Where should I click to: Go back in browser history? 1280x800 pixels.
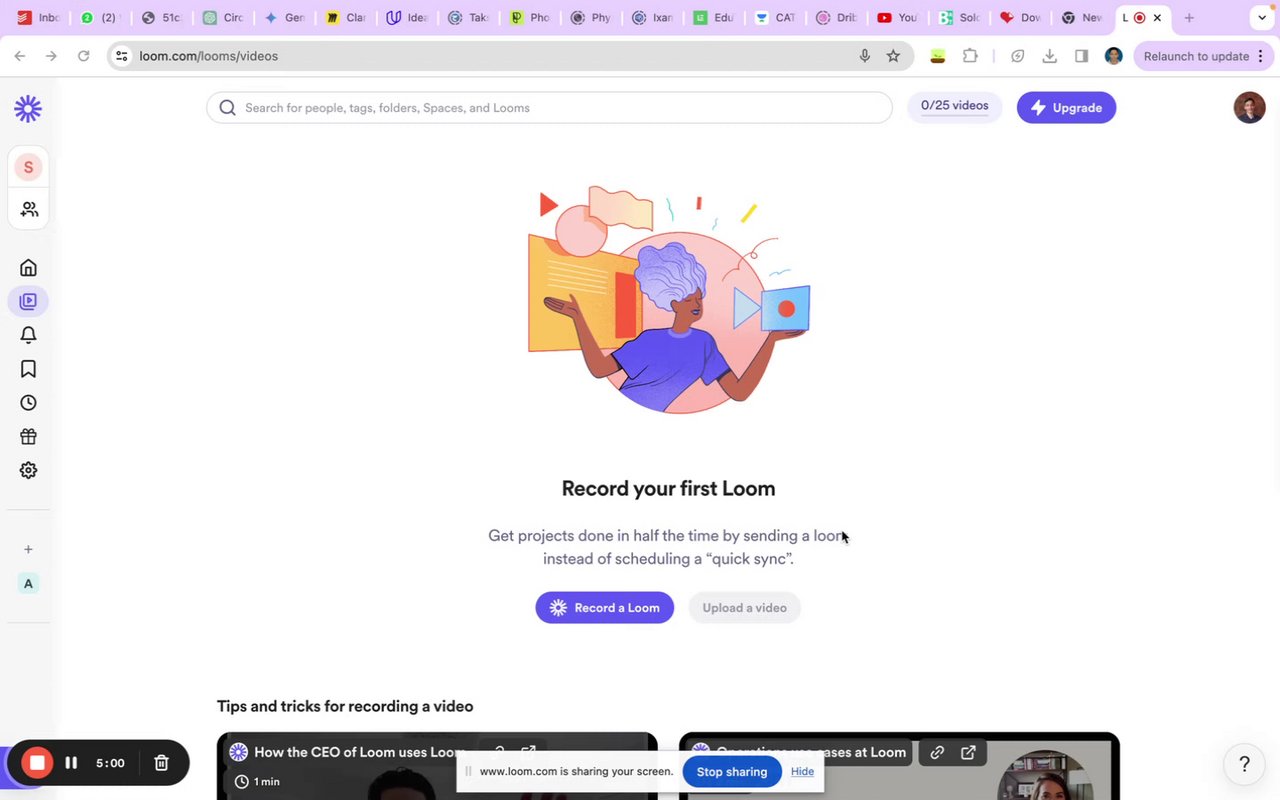20,56
